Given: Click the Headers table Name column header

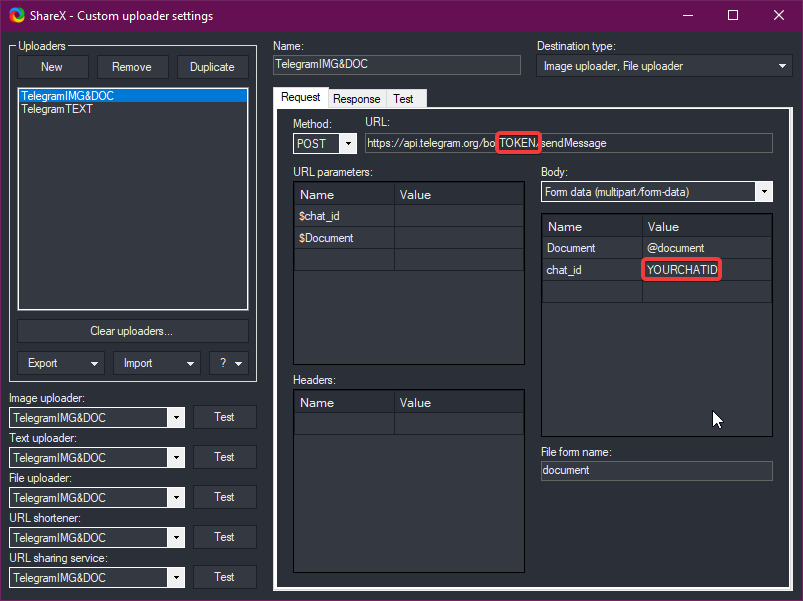Looking at the screenshot, I should tap(344, 402).
